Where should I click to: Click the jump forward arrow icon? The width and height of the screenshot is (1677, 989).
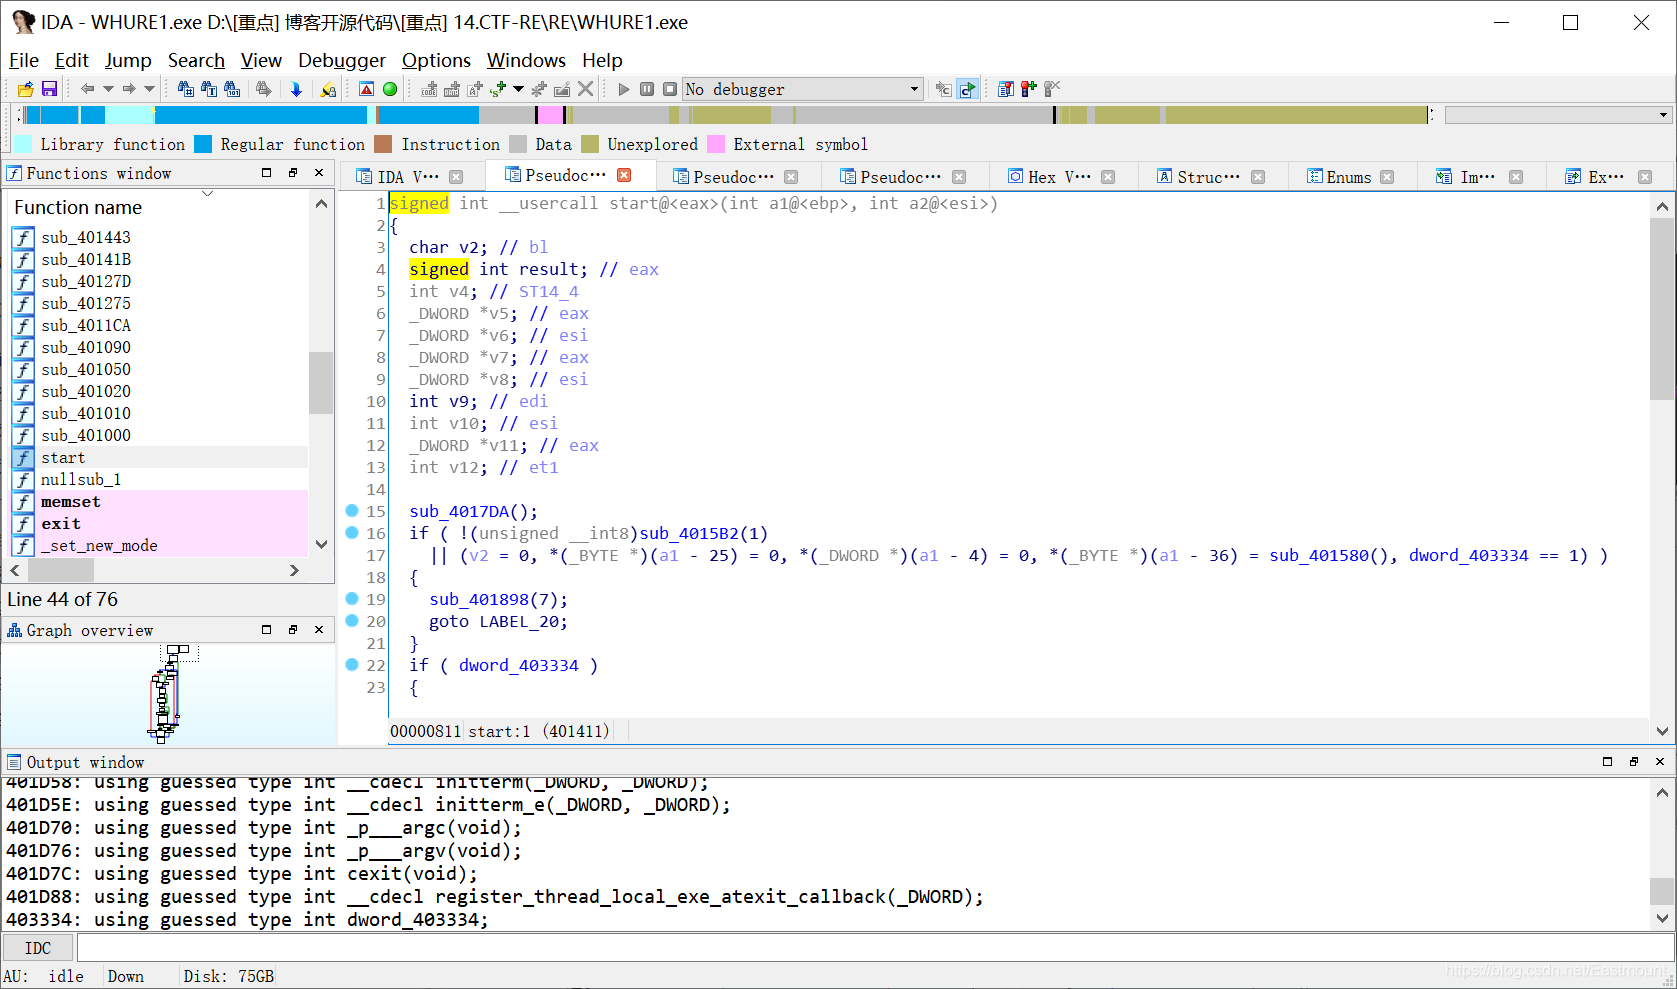click(x=129, y=89)
